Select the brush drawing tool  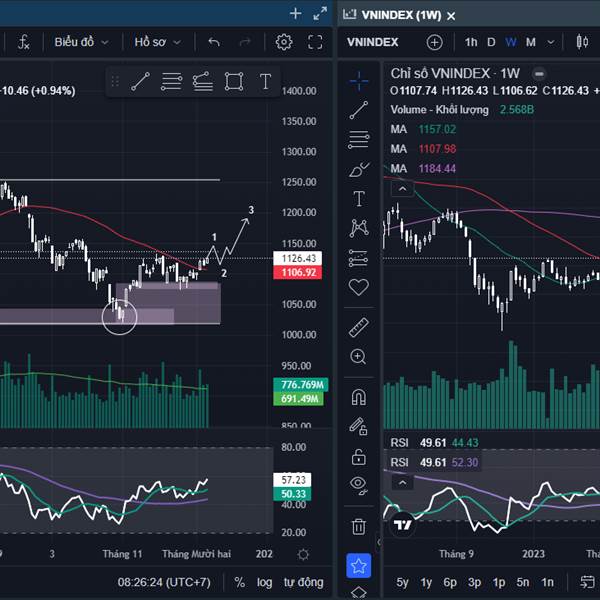359,169
